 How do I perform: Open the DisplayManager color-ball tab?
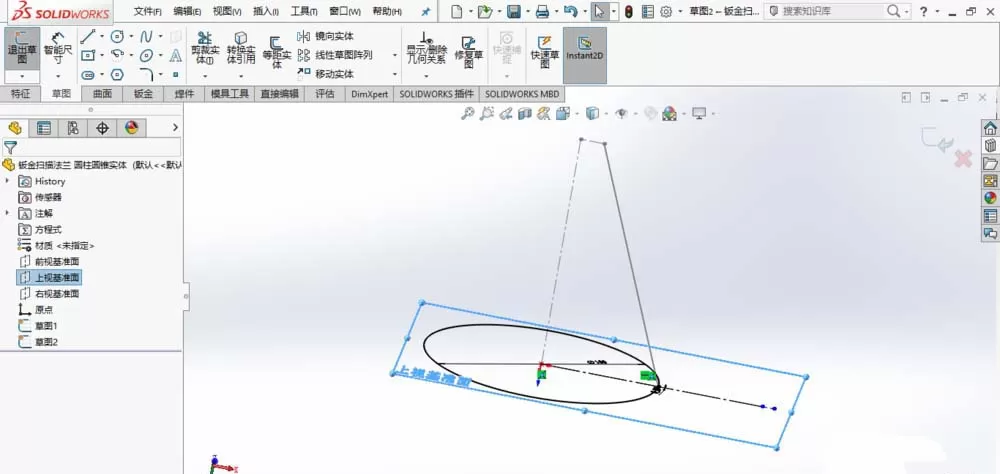coord(131,128)
